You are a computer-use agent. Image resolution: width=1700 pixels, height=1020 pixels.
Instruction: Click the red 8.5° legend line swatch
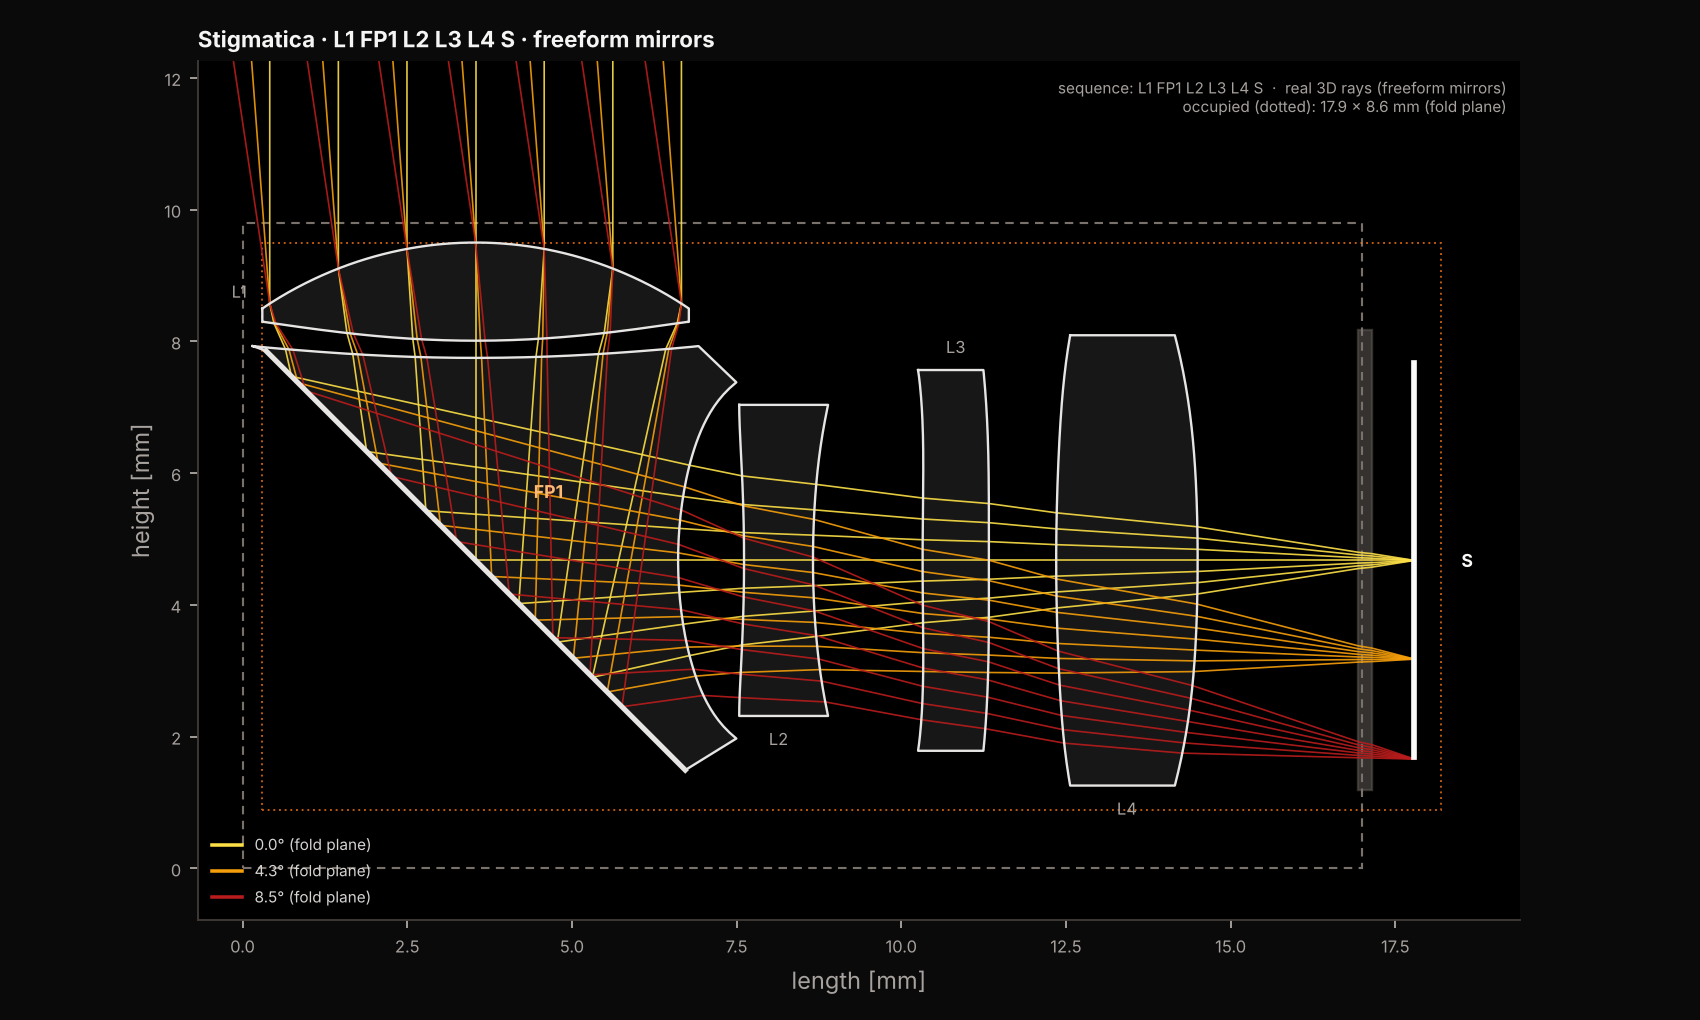227,897
